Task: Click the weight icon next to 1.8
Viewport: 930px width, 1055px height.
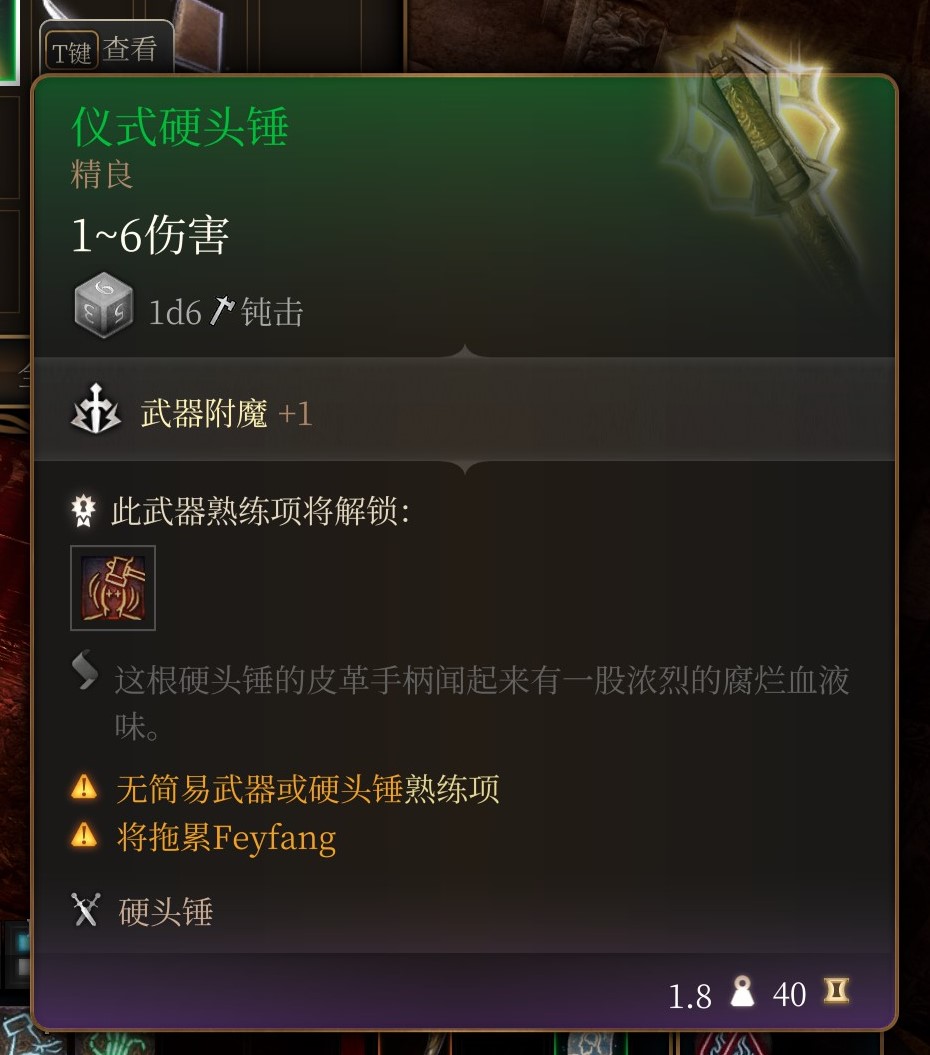Action: pos(742,992)
